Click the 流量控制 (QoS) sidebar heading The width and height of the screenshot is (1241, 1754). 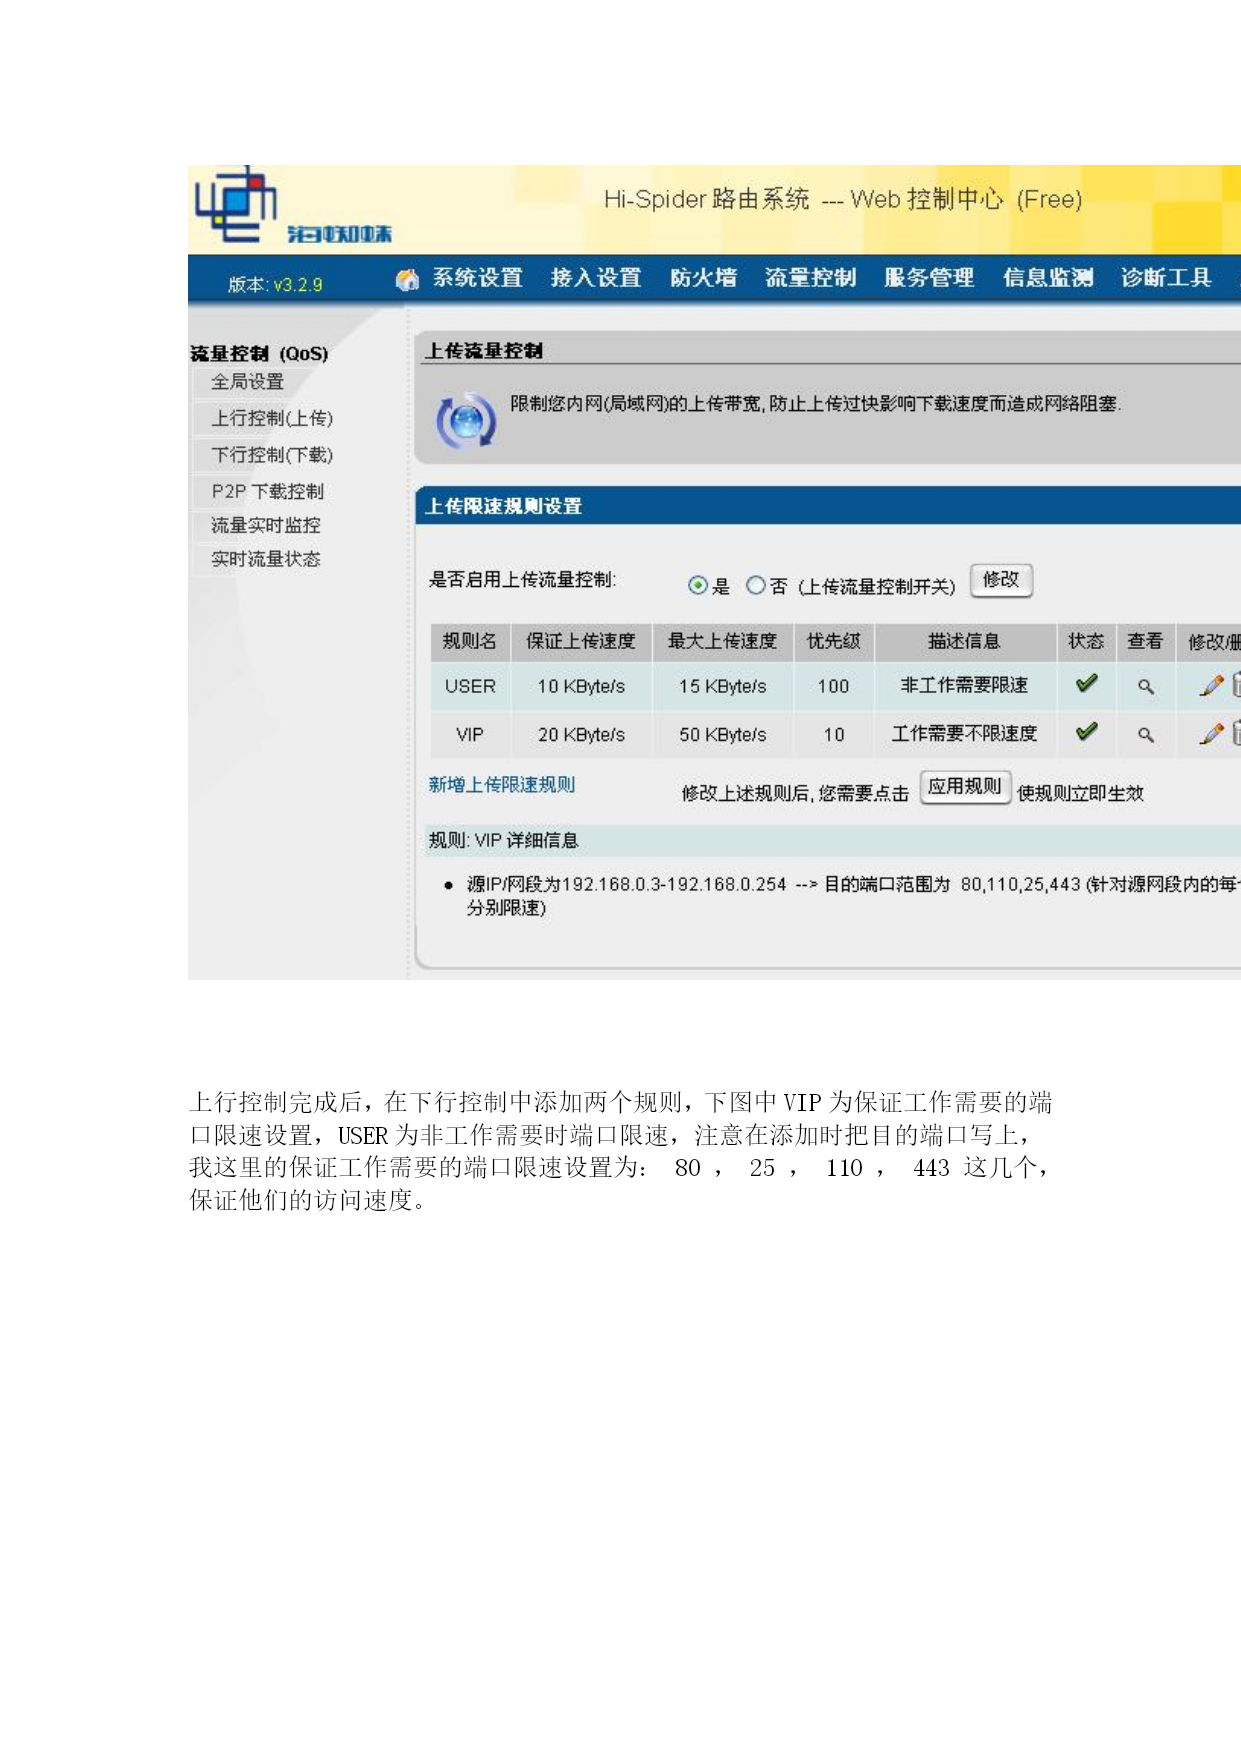coord(259,353)
